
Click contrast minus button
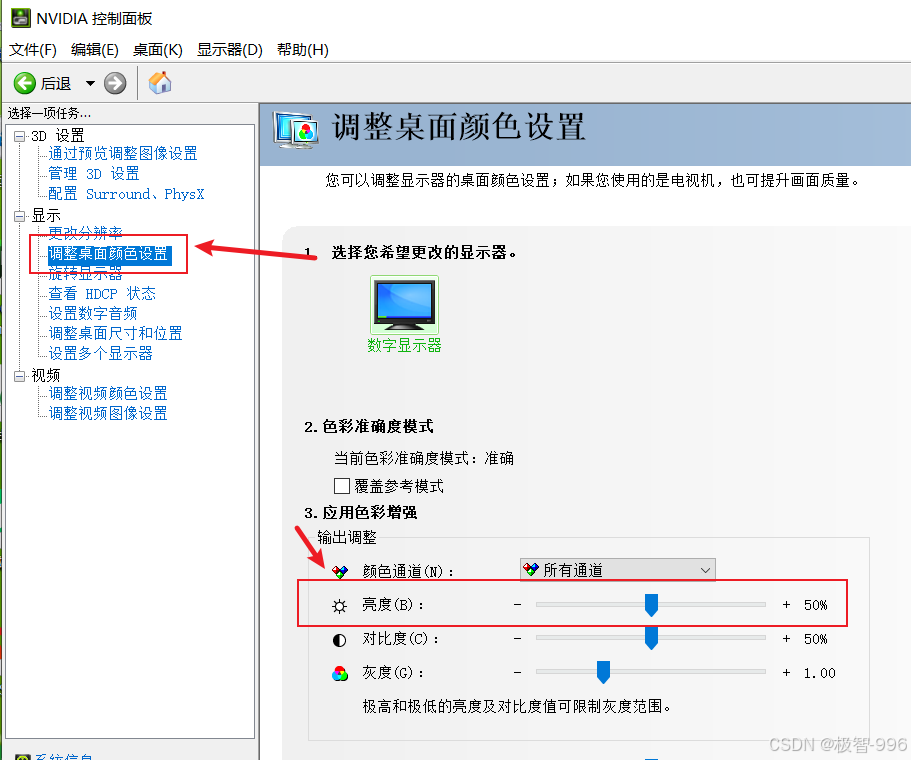pyautogui.click(x=517, y=639)
